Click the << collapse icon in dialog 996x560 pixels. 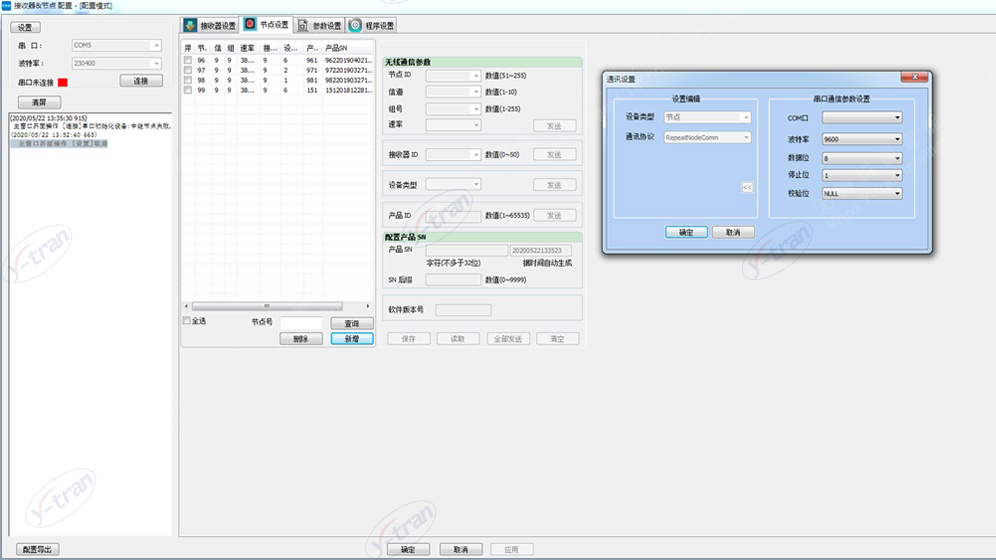coord(747,187)
